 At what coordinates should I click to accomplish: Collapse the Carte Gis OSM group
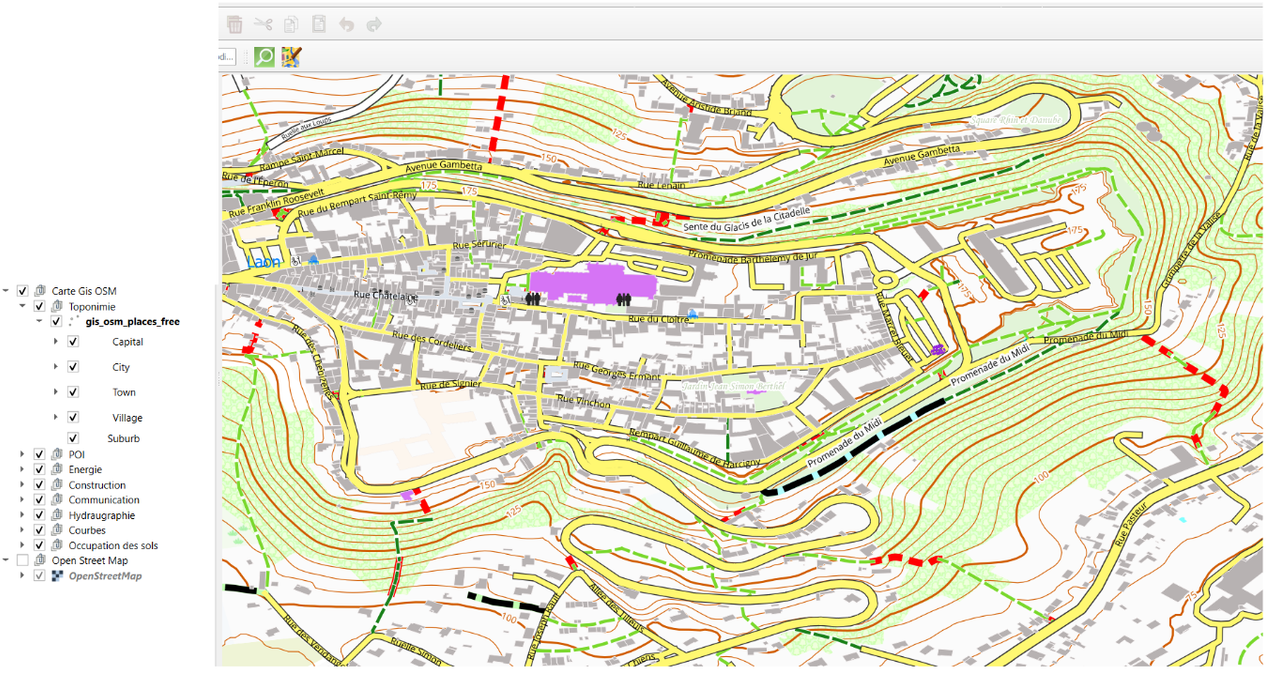[x=6, y=291]
